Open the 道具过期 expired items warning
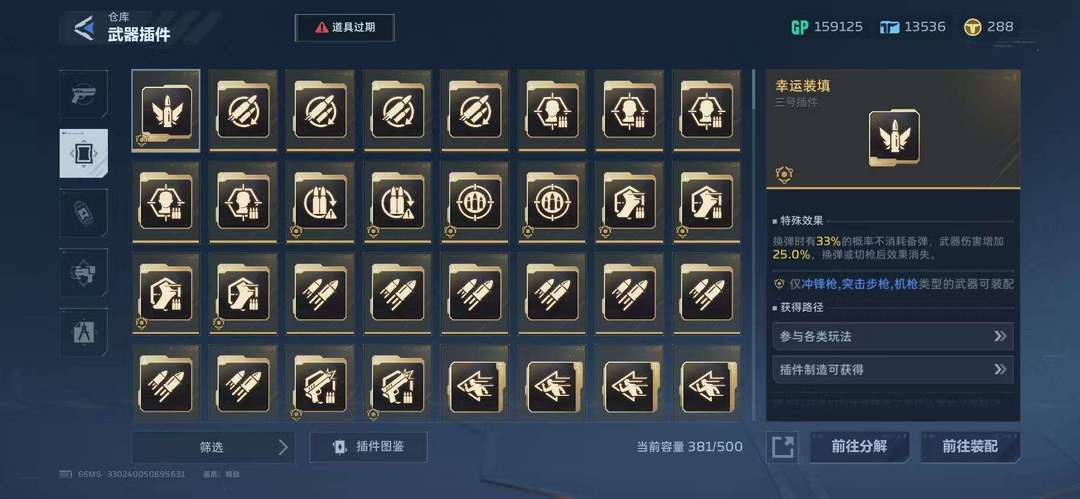Image resolution: width=1080 pixels, height=499 pixels. pos(344,28)
